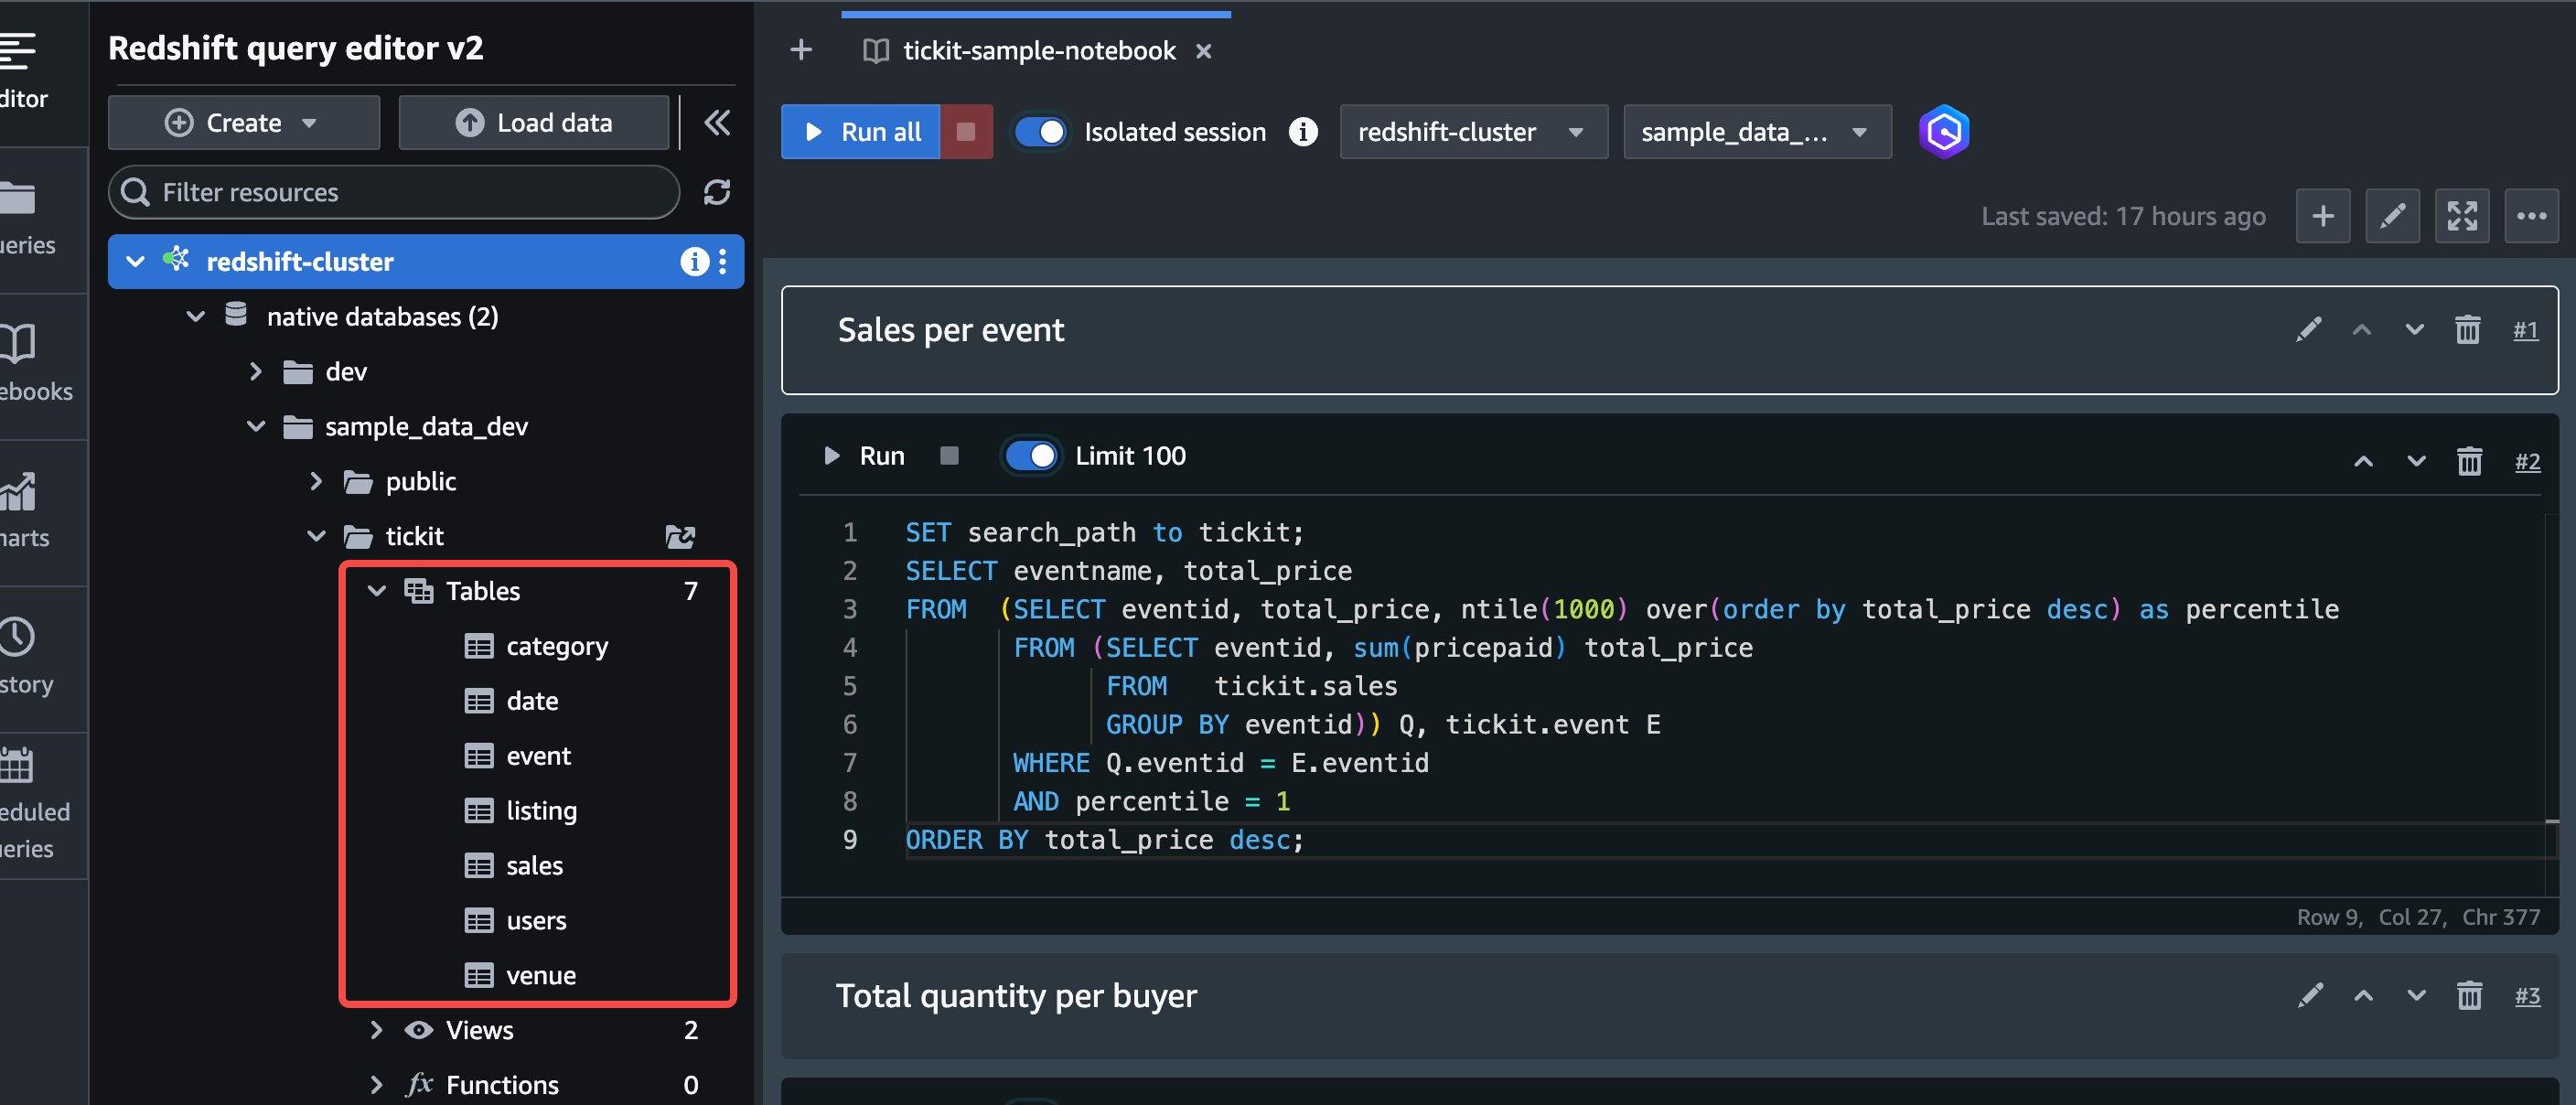
Task: Open the notebook more options menu
Action: tap(2531, 216)
